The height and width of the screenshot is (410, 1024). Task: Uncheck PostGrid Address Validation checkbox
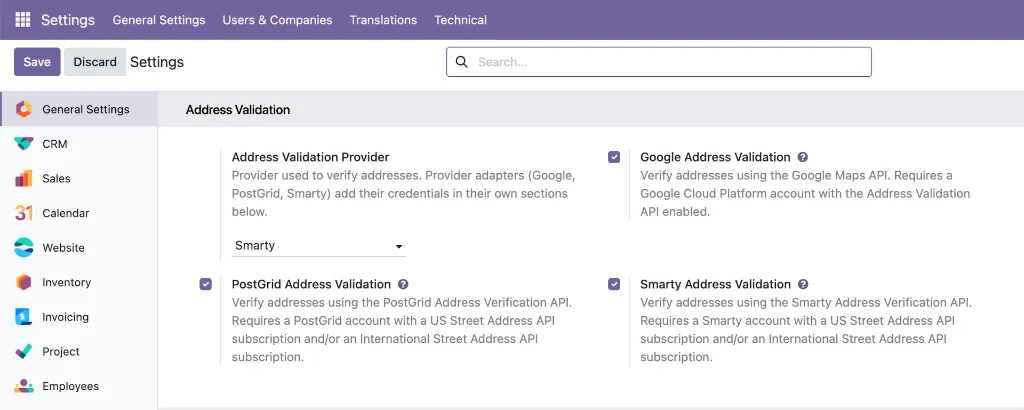coord(206,284)
